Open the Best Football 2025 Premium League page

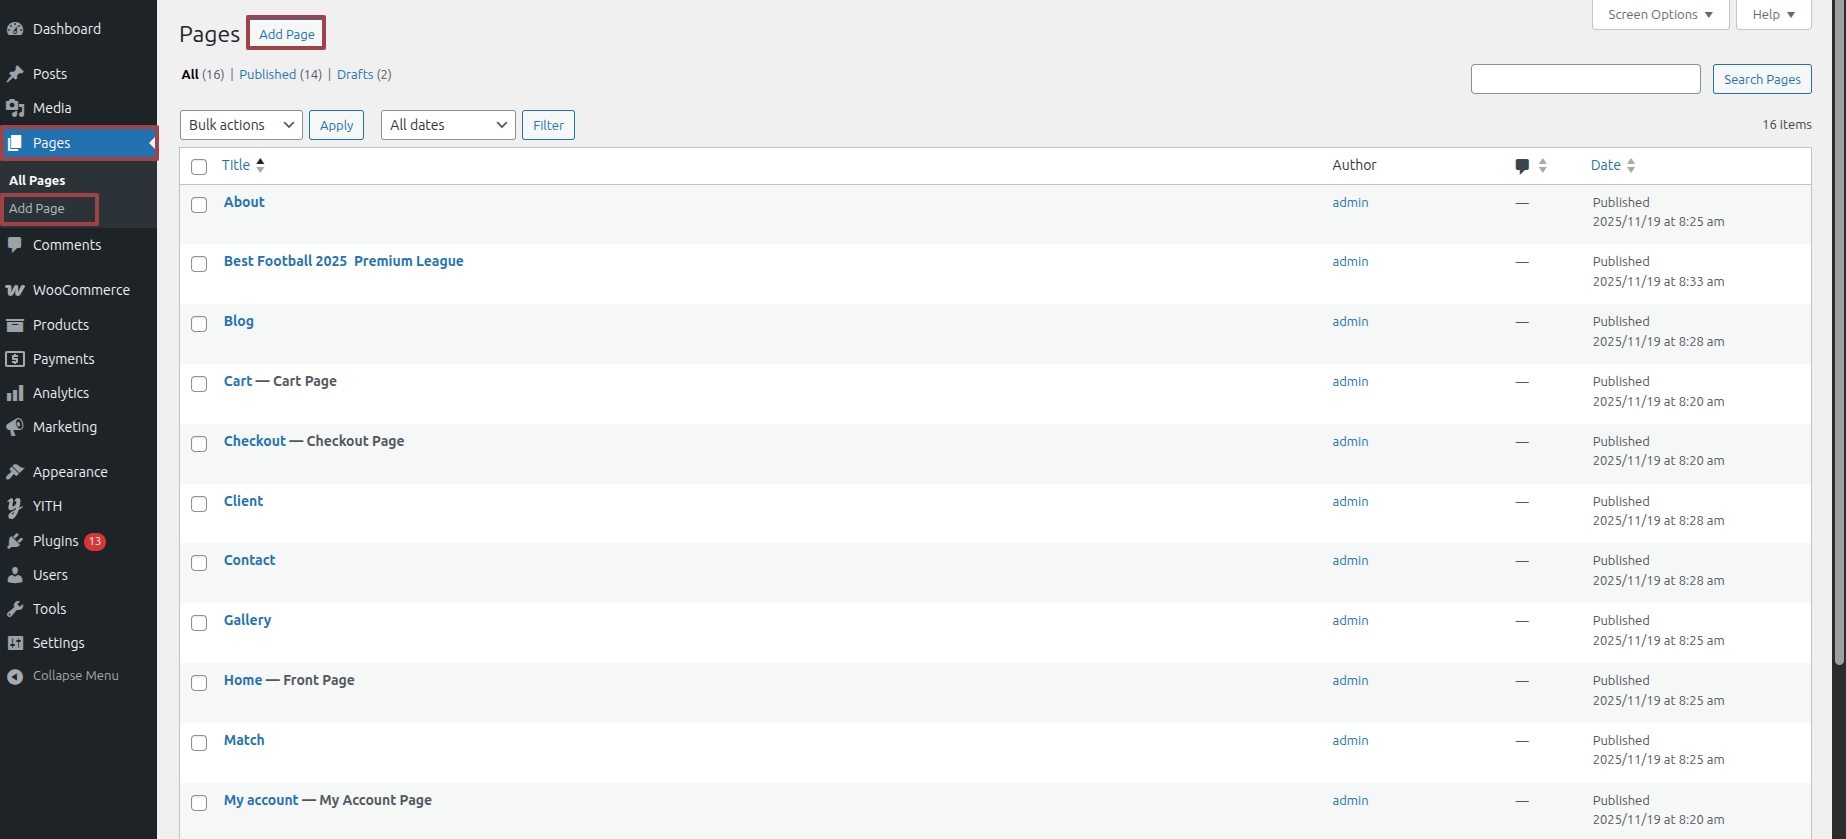[x=343, y=261]
